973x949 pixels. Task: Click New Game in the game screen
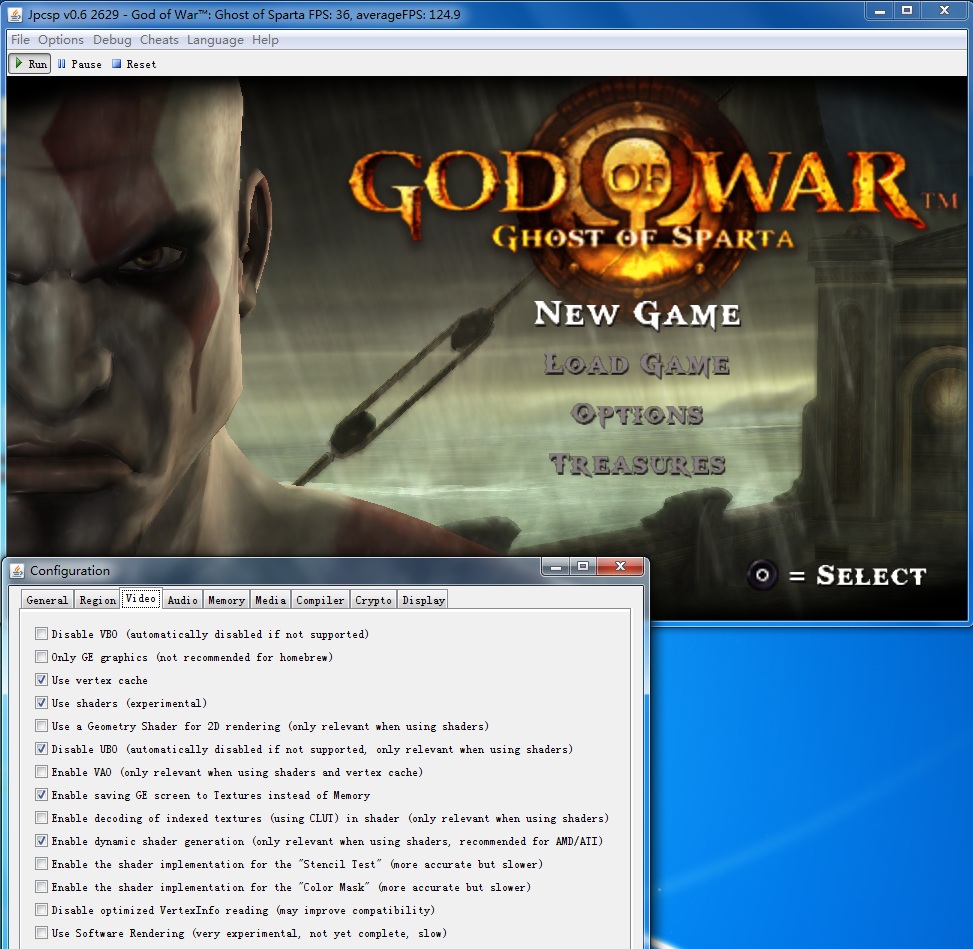(637, 313)
